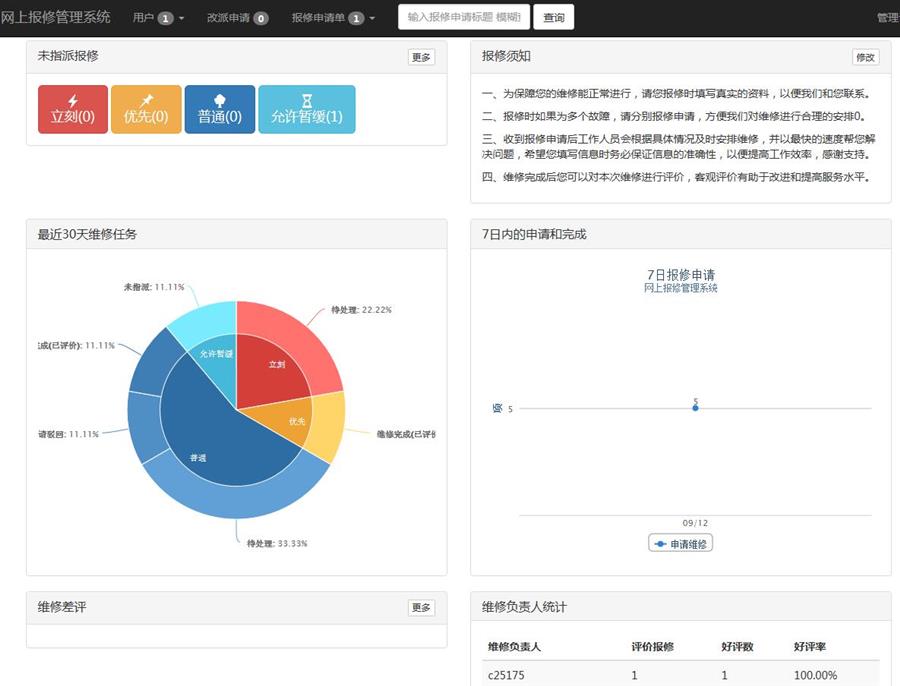900x686 pixels.
Task: Select the 允许暂缓(1) hourglass button
Action: 307,109
